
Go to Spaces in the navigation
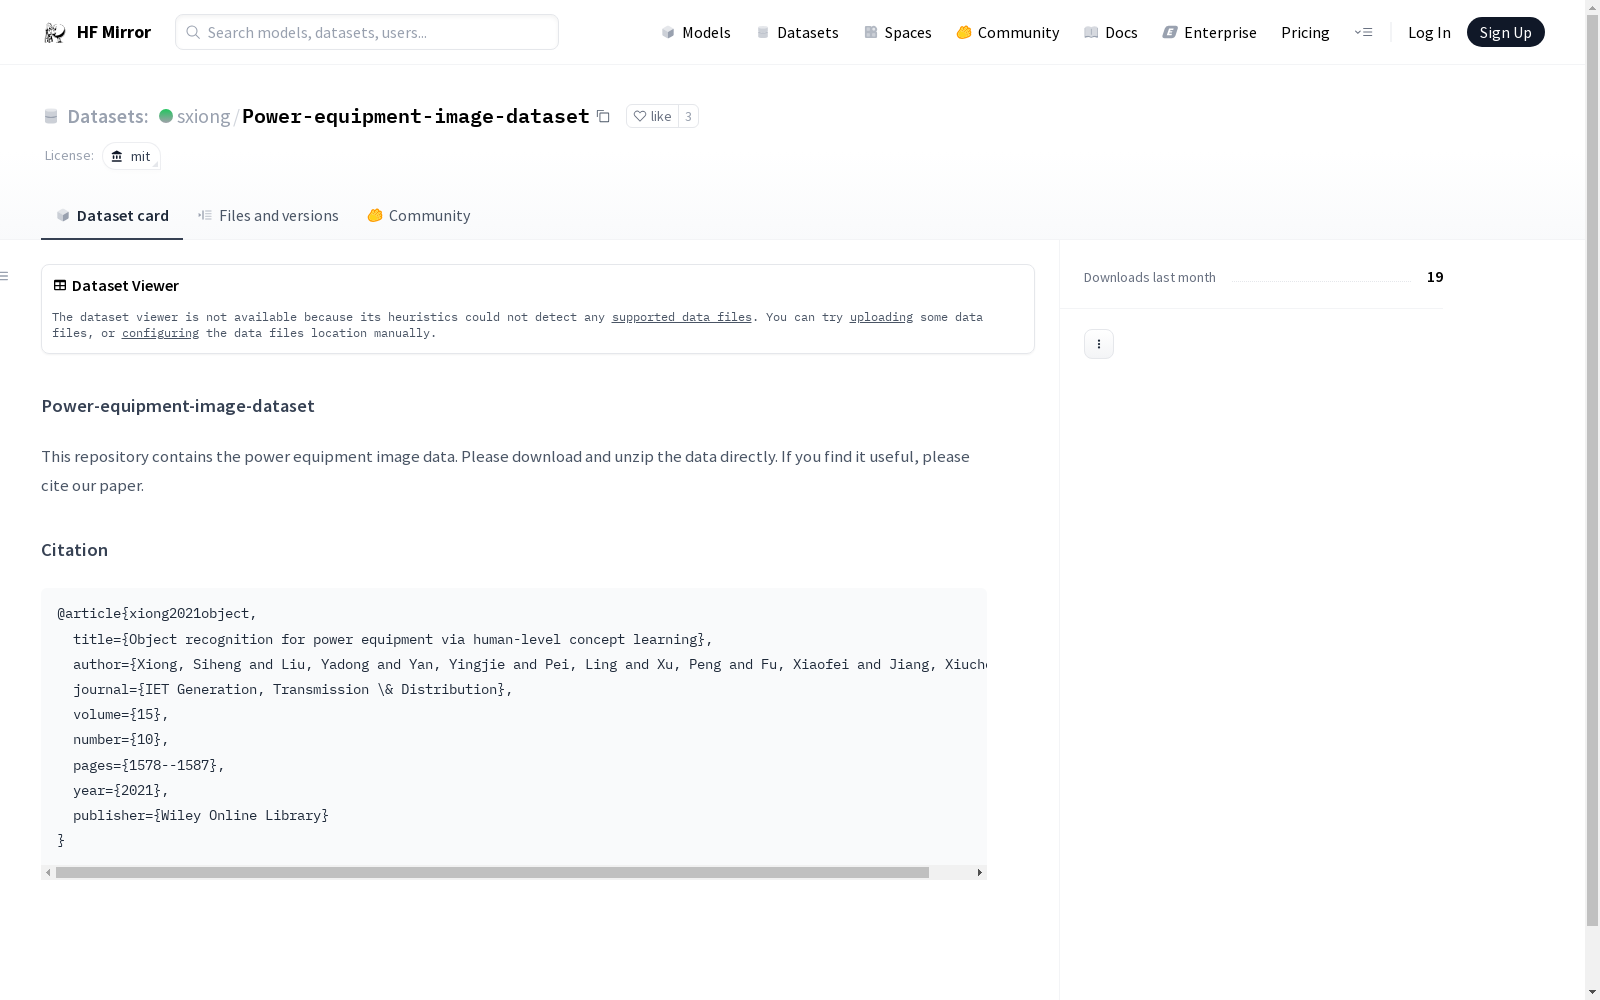click(x=897, y=32)
